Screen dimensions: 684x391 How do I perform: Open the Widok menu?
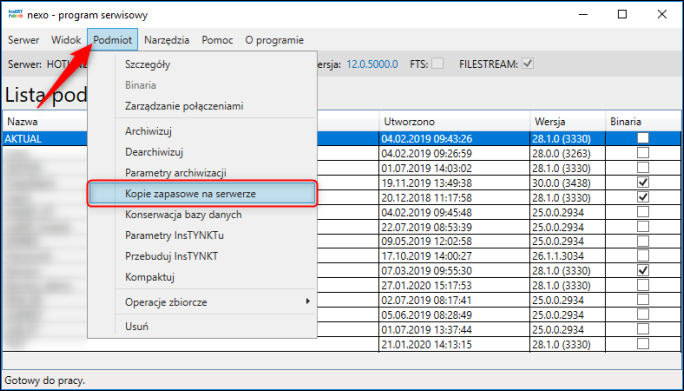(x=66, y=40)
